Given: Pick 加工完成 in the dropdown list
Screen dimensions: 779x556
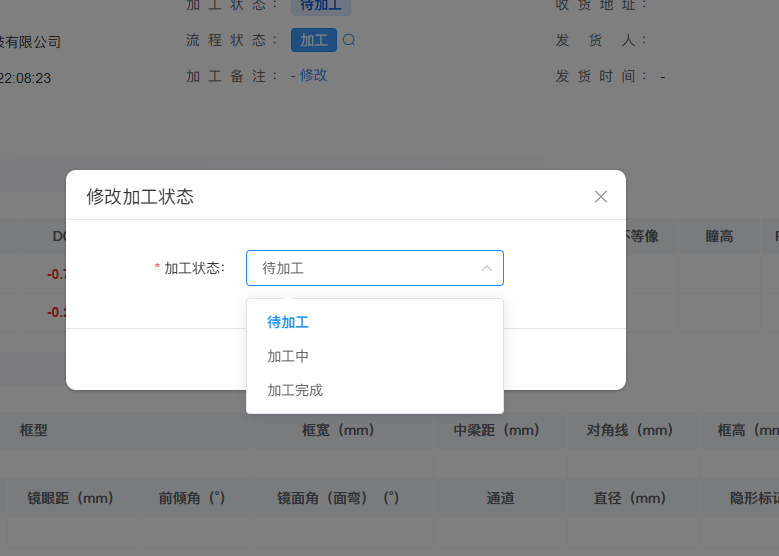Looking at the screenshot, I should 295,390.
